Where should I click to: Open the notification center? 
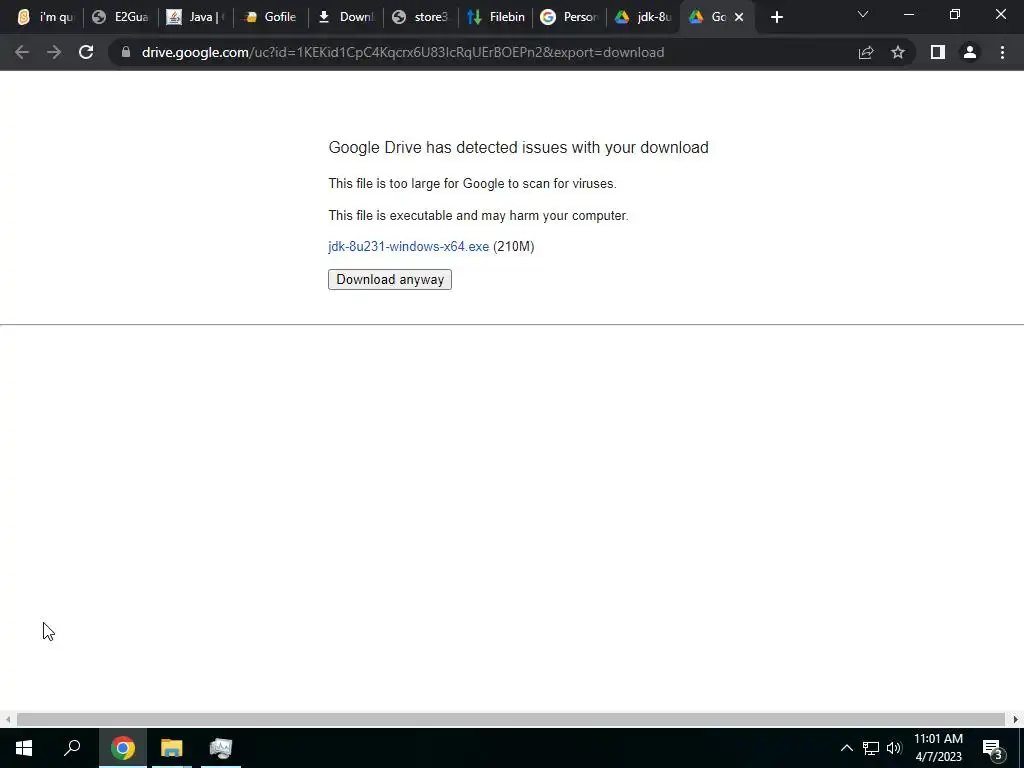click(993, 748)
